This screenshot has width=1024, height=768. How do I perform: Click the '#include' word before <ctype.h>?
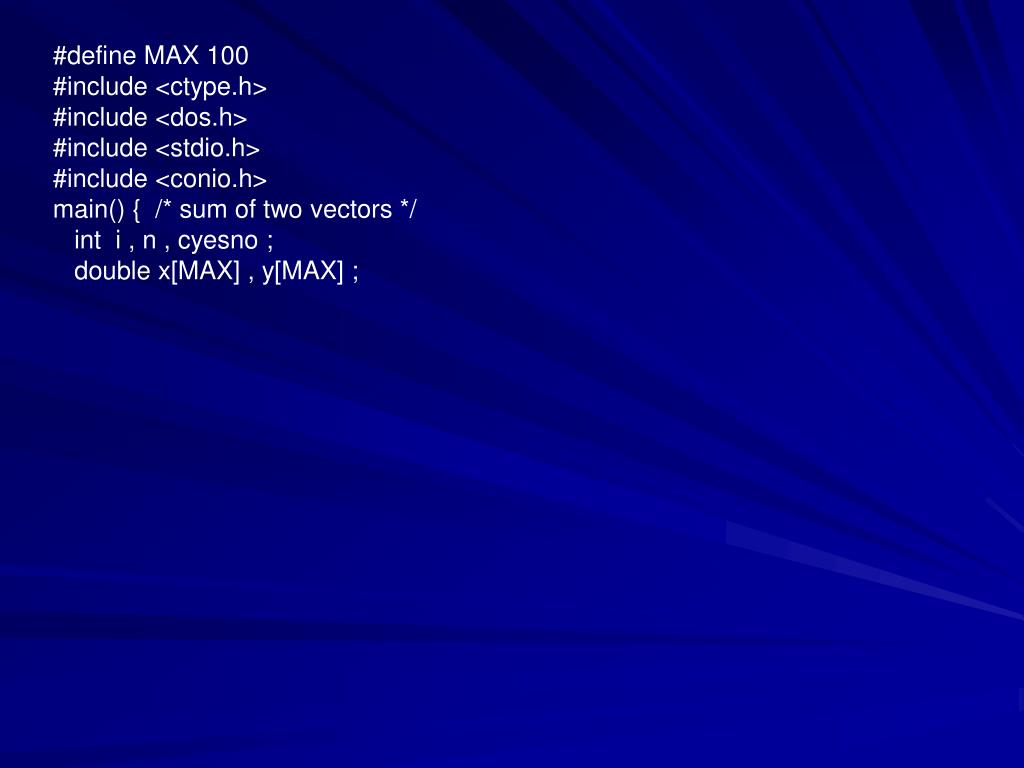(x=100, y=87)
